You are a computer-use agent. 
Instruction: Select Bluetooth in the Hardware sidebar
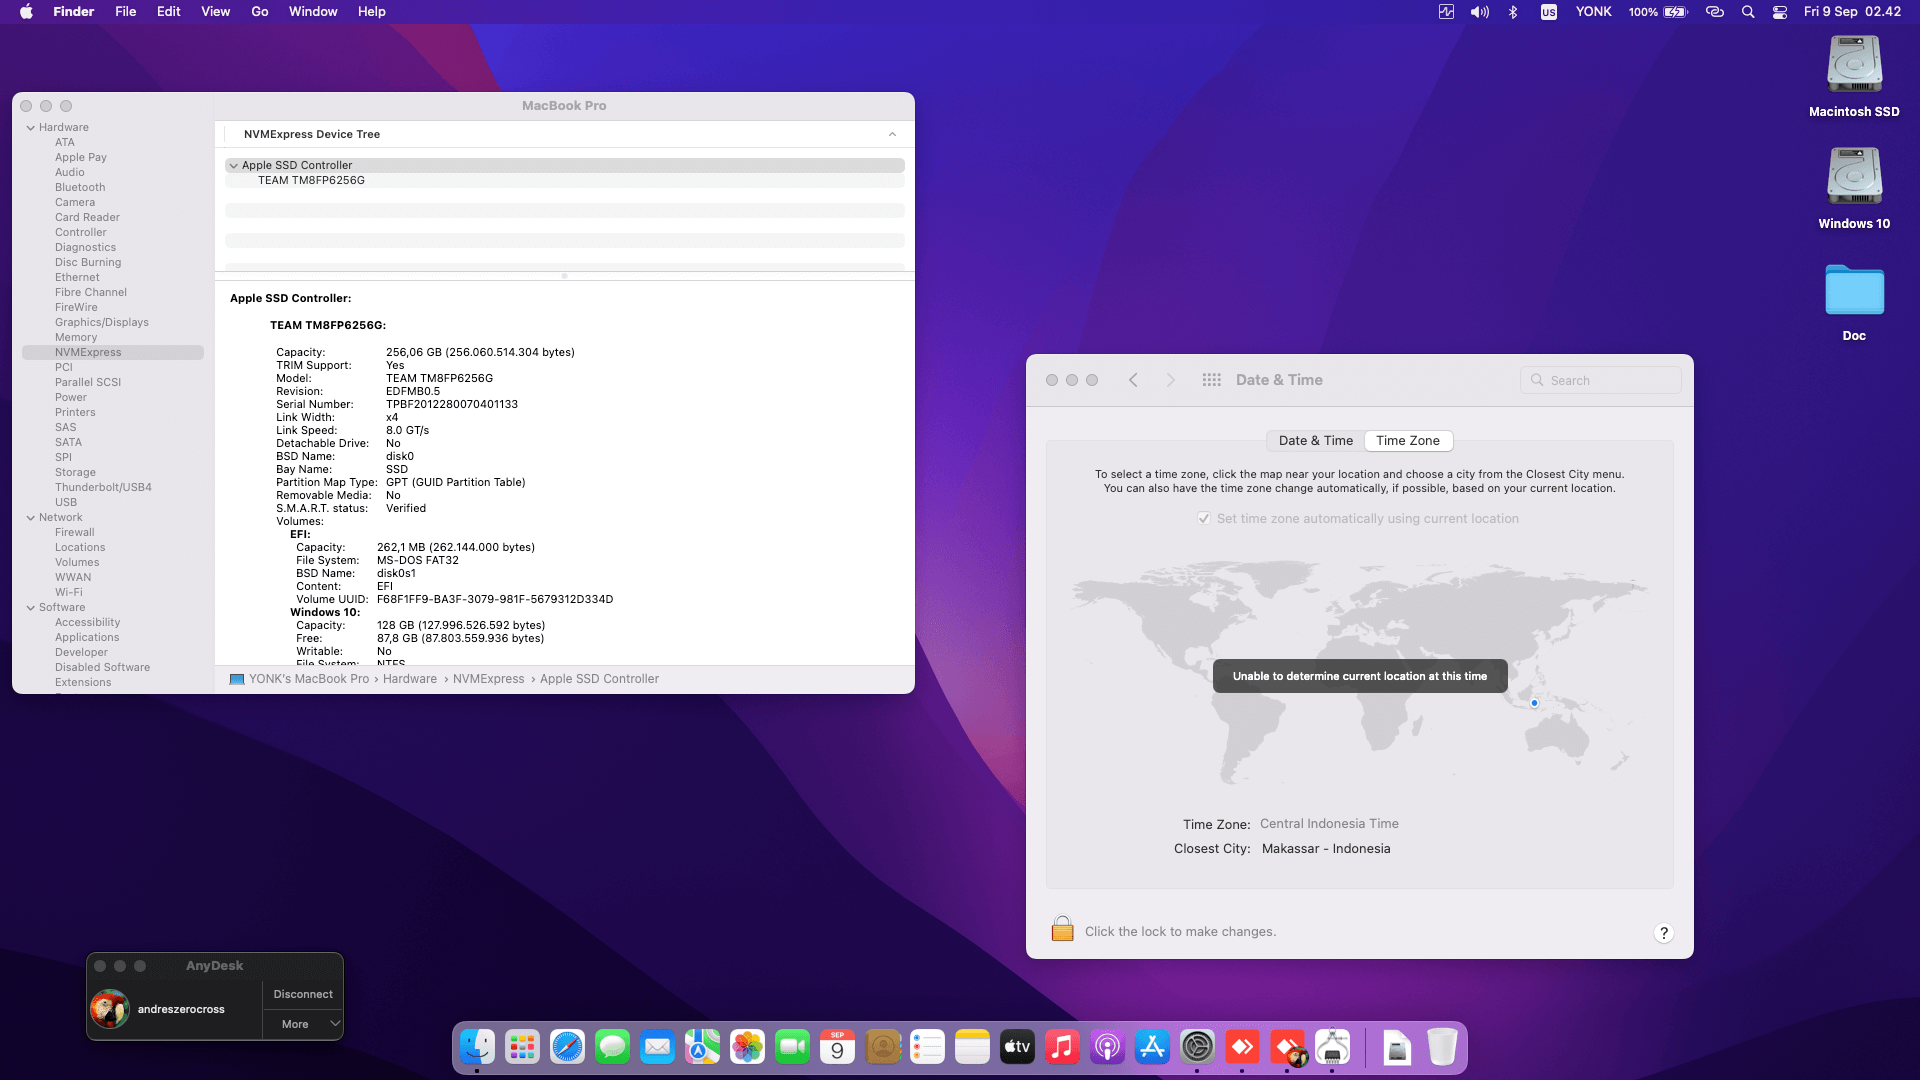point(80,188)
